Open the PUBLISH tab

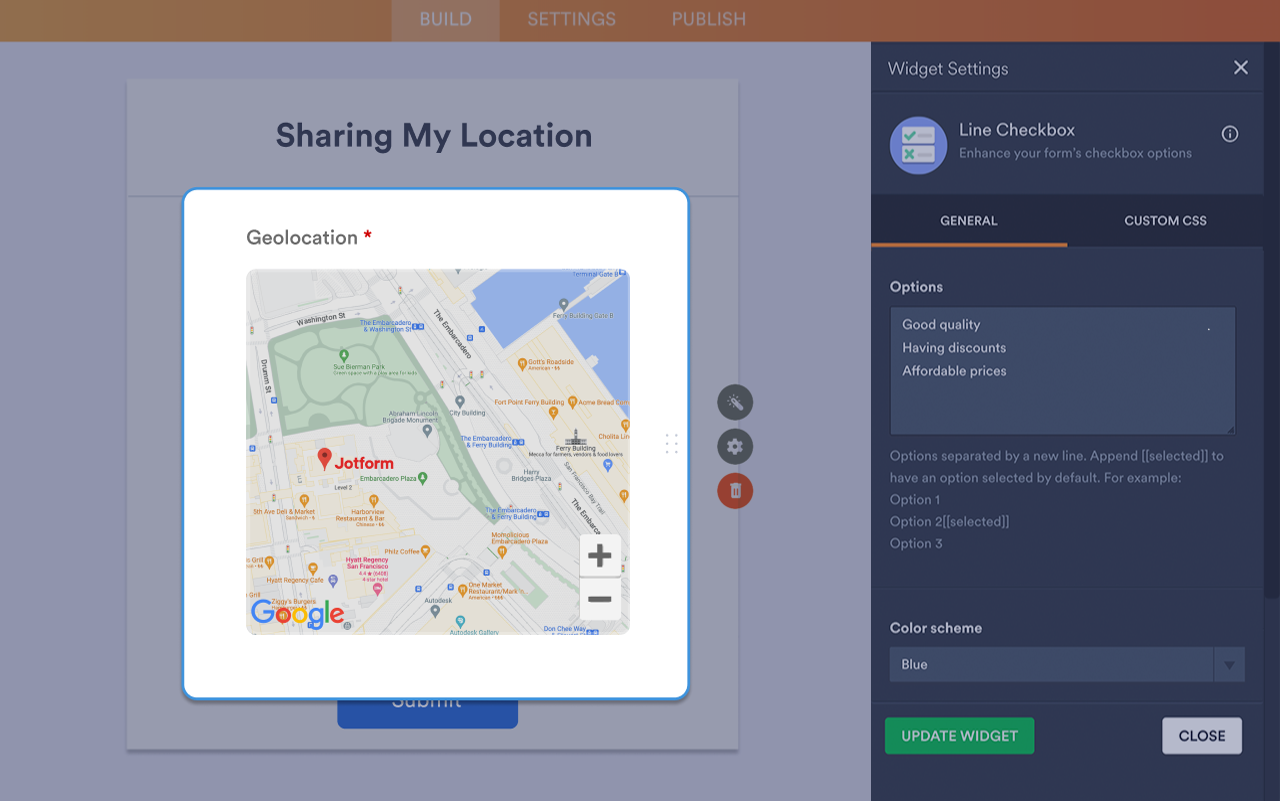pyautogui.click(x=707, y=19)
